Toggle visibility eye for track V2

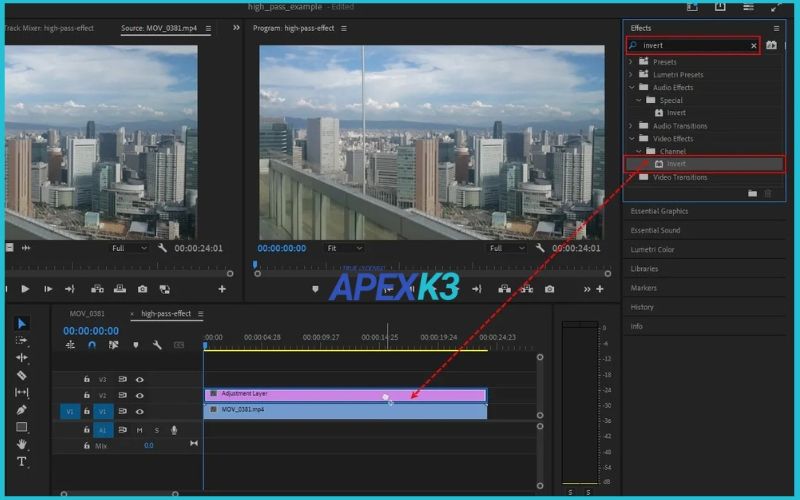tap(140, 395)
